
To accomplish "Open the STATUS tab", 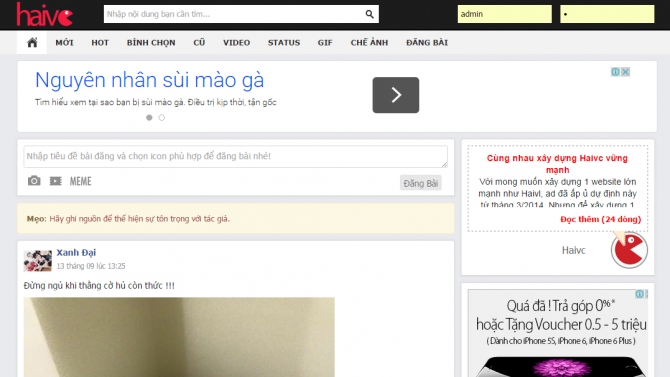I will pyautogui.click(x=284, y=43).
